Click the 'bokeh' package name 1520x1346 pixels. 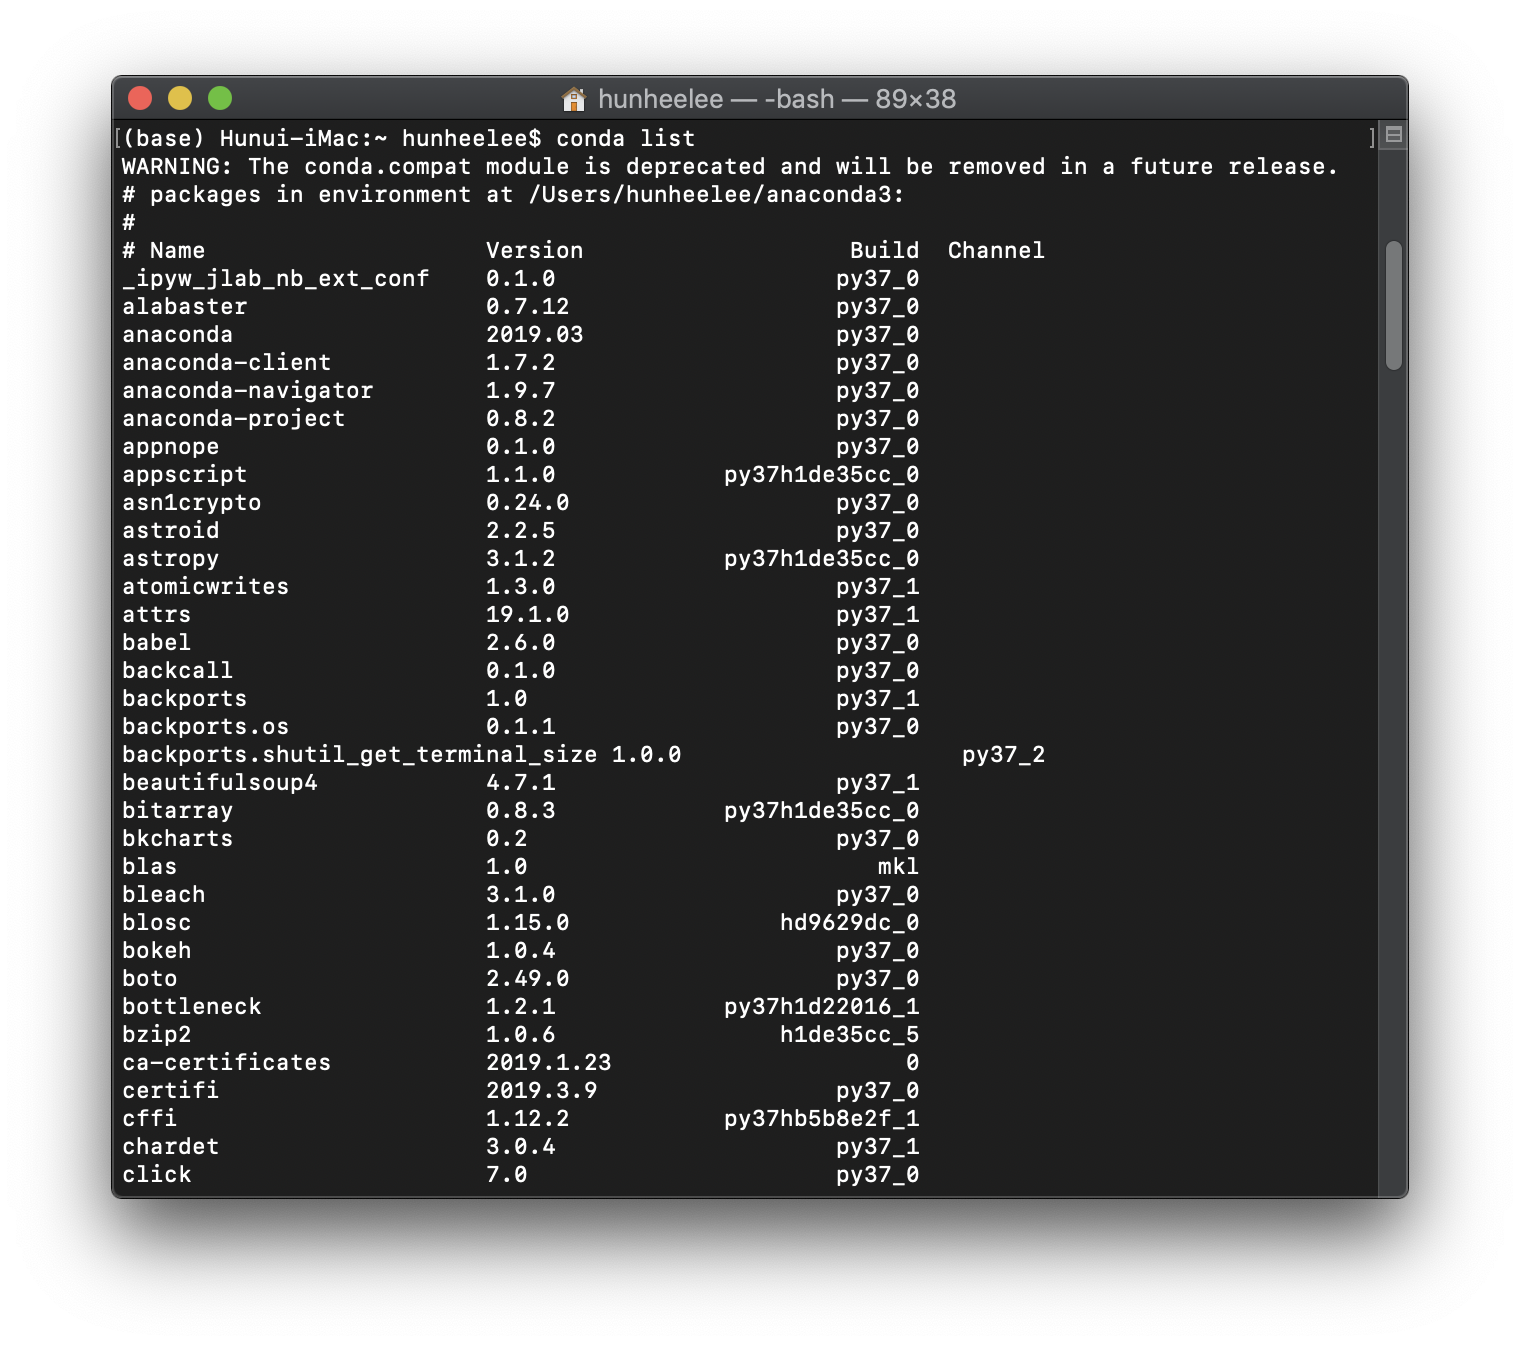[157, 950]
